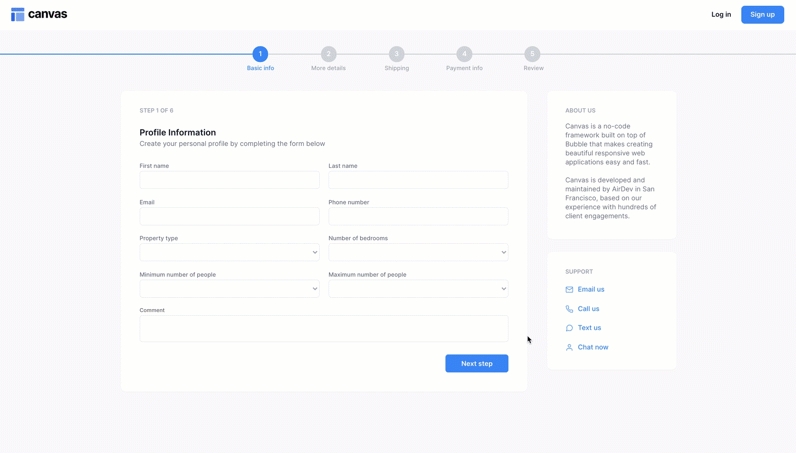Image resolution: width=796 pixels, height=453 pixels.
Task: Expand the Maximum number of people dropdown
Action: [x=418, y=288]
